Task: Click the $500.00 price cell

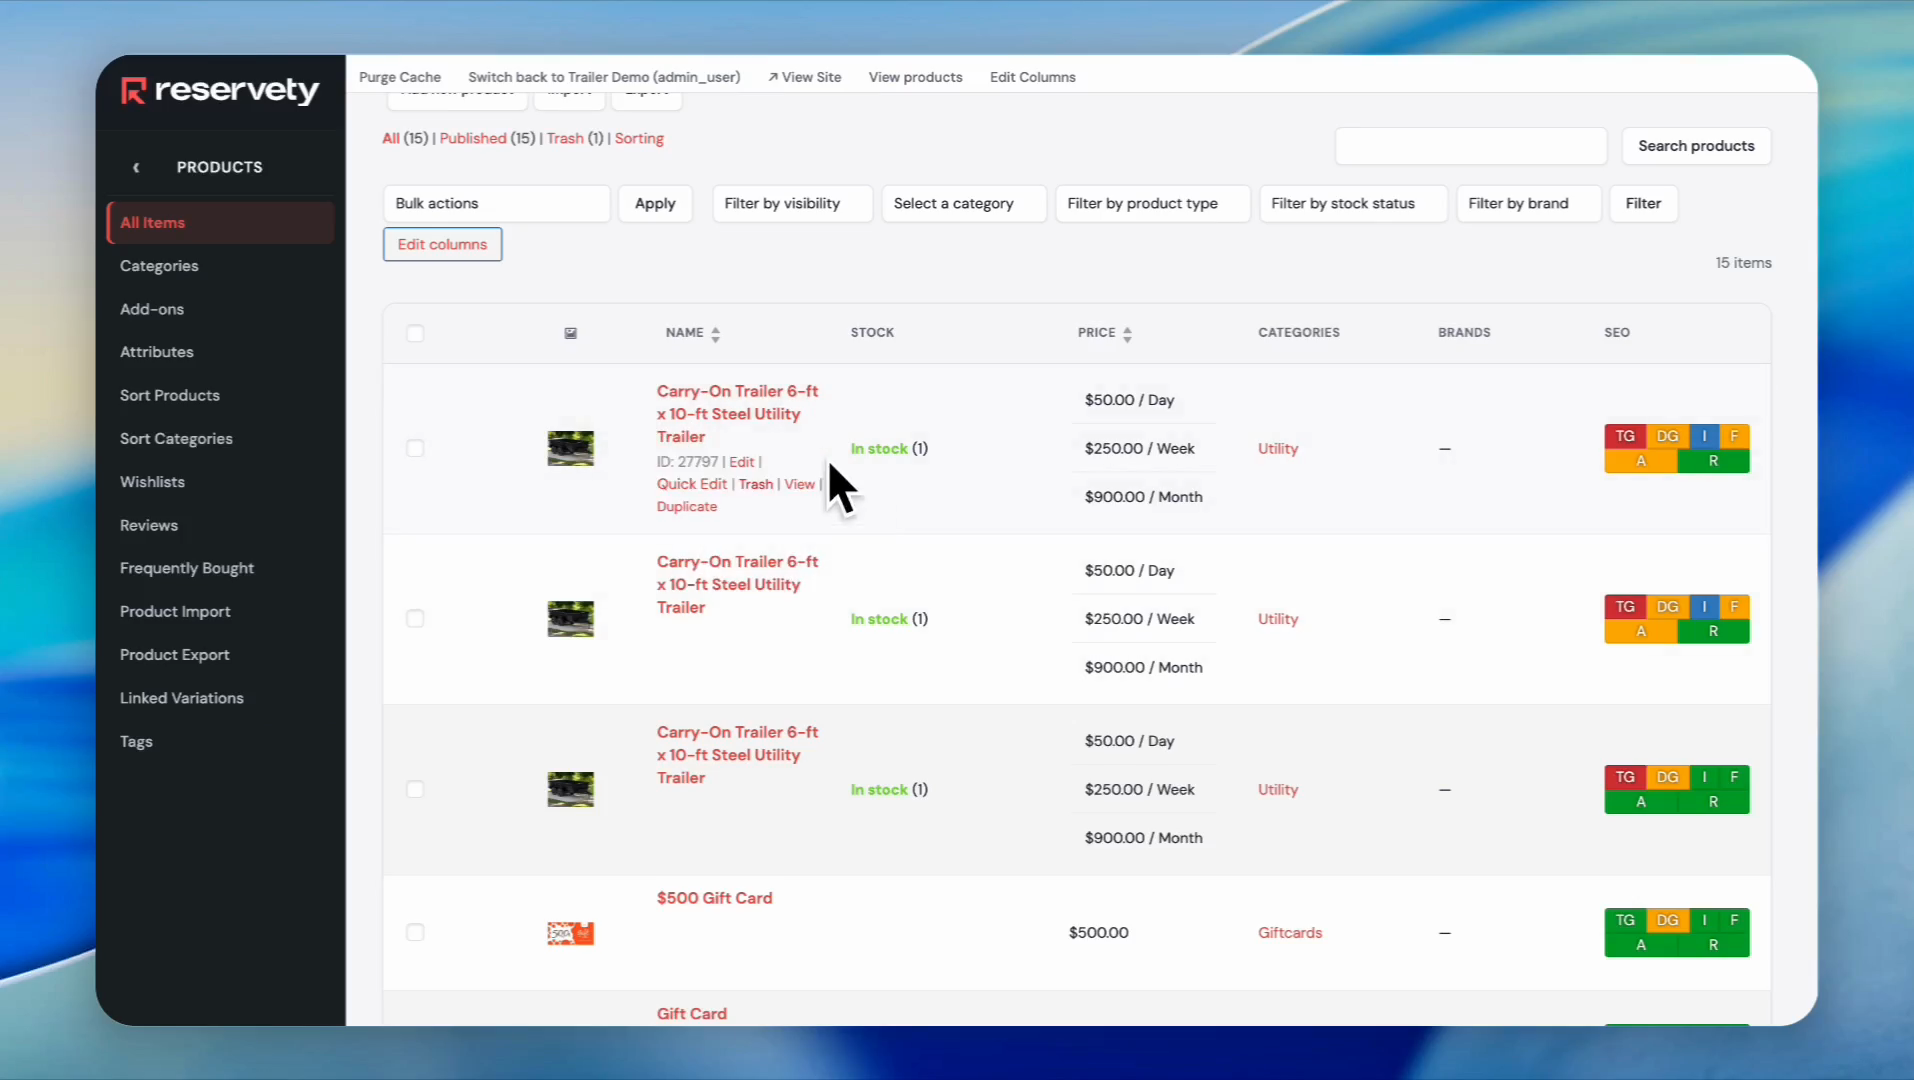Action: point(1098,933)
